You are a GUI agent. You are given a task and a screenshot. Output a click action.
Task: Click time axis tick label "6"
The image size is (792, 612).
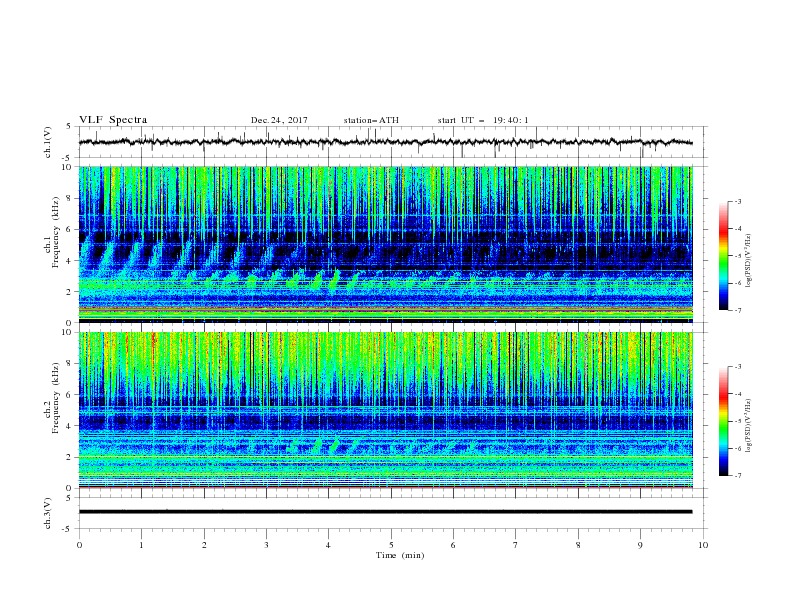453,545
